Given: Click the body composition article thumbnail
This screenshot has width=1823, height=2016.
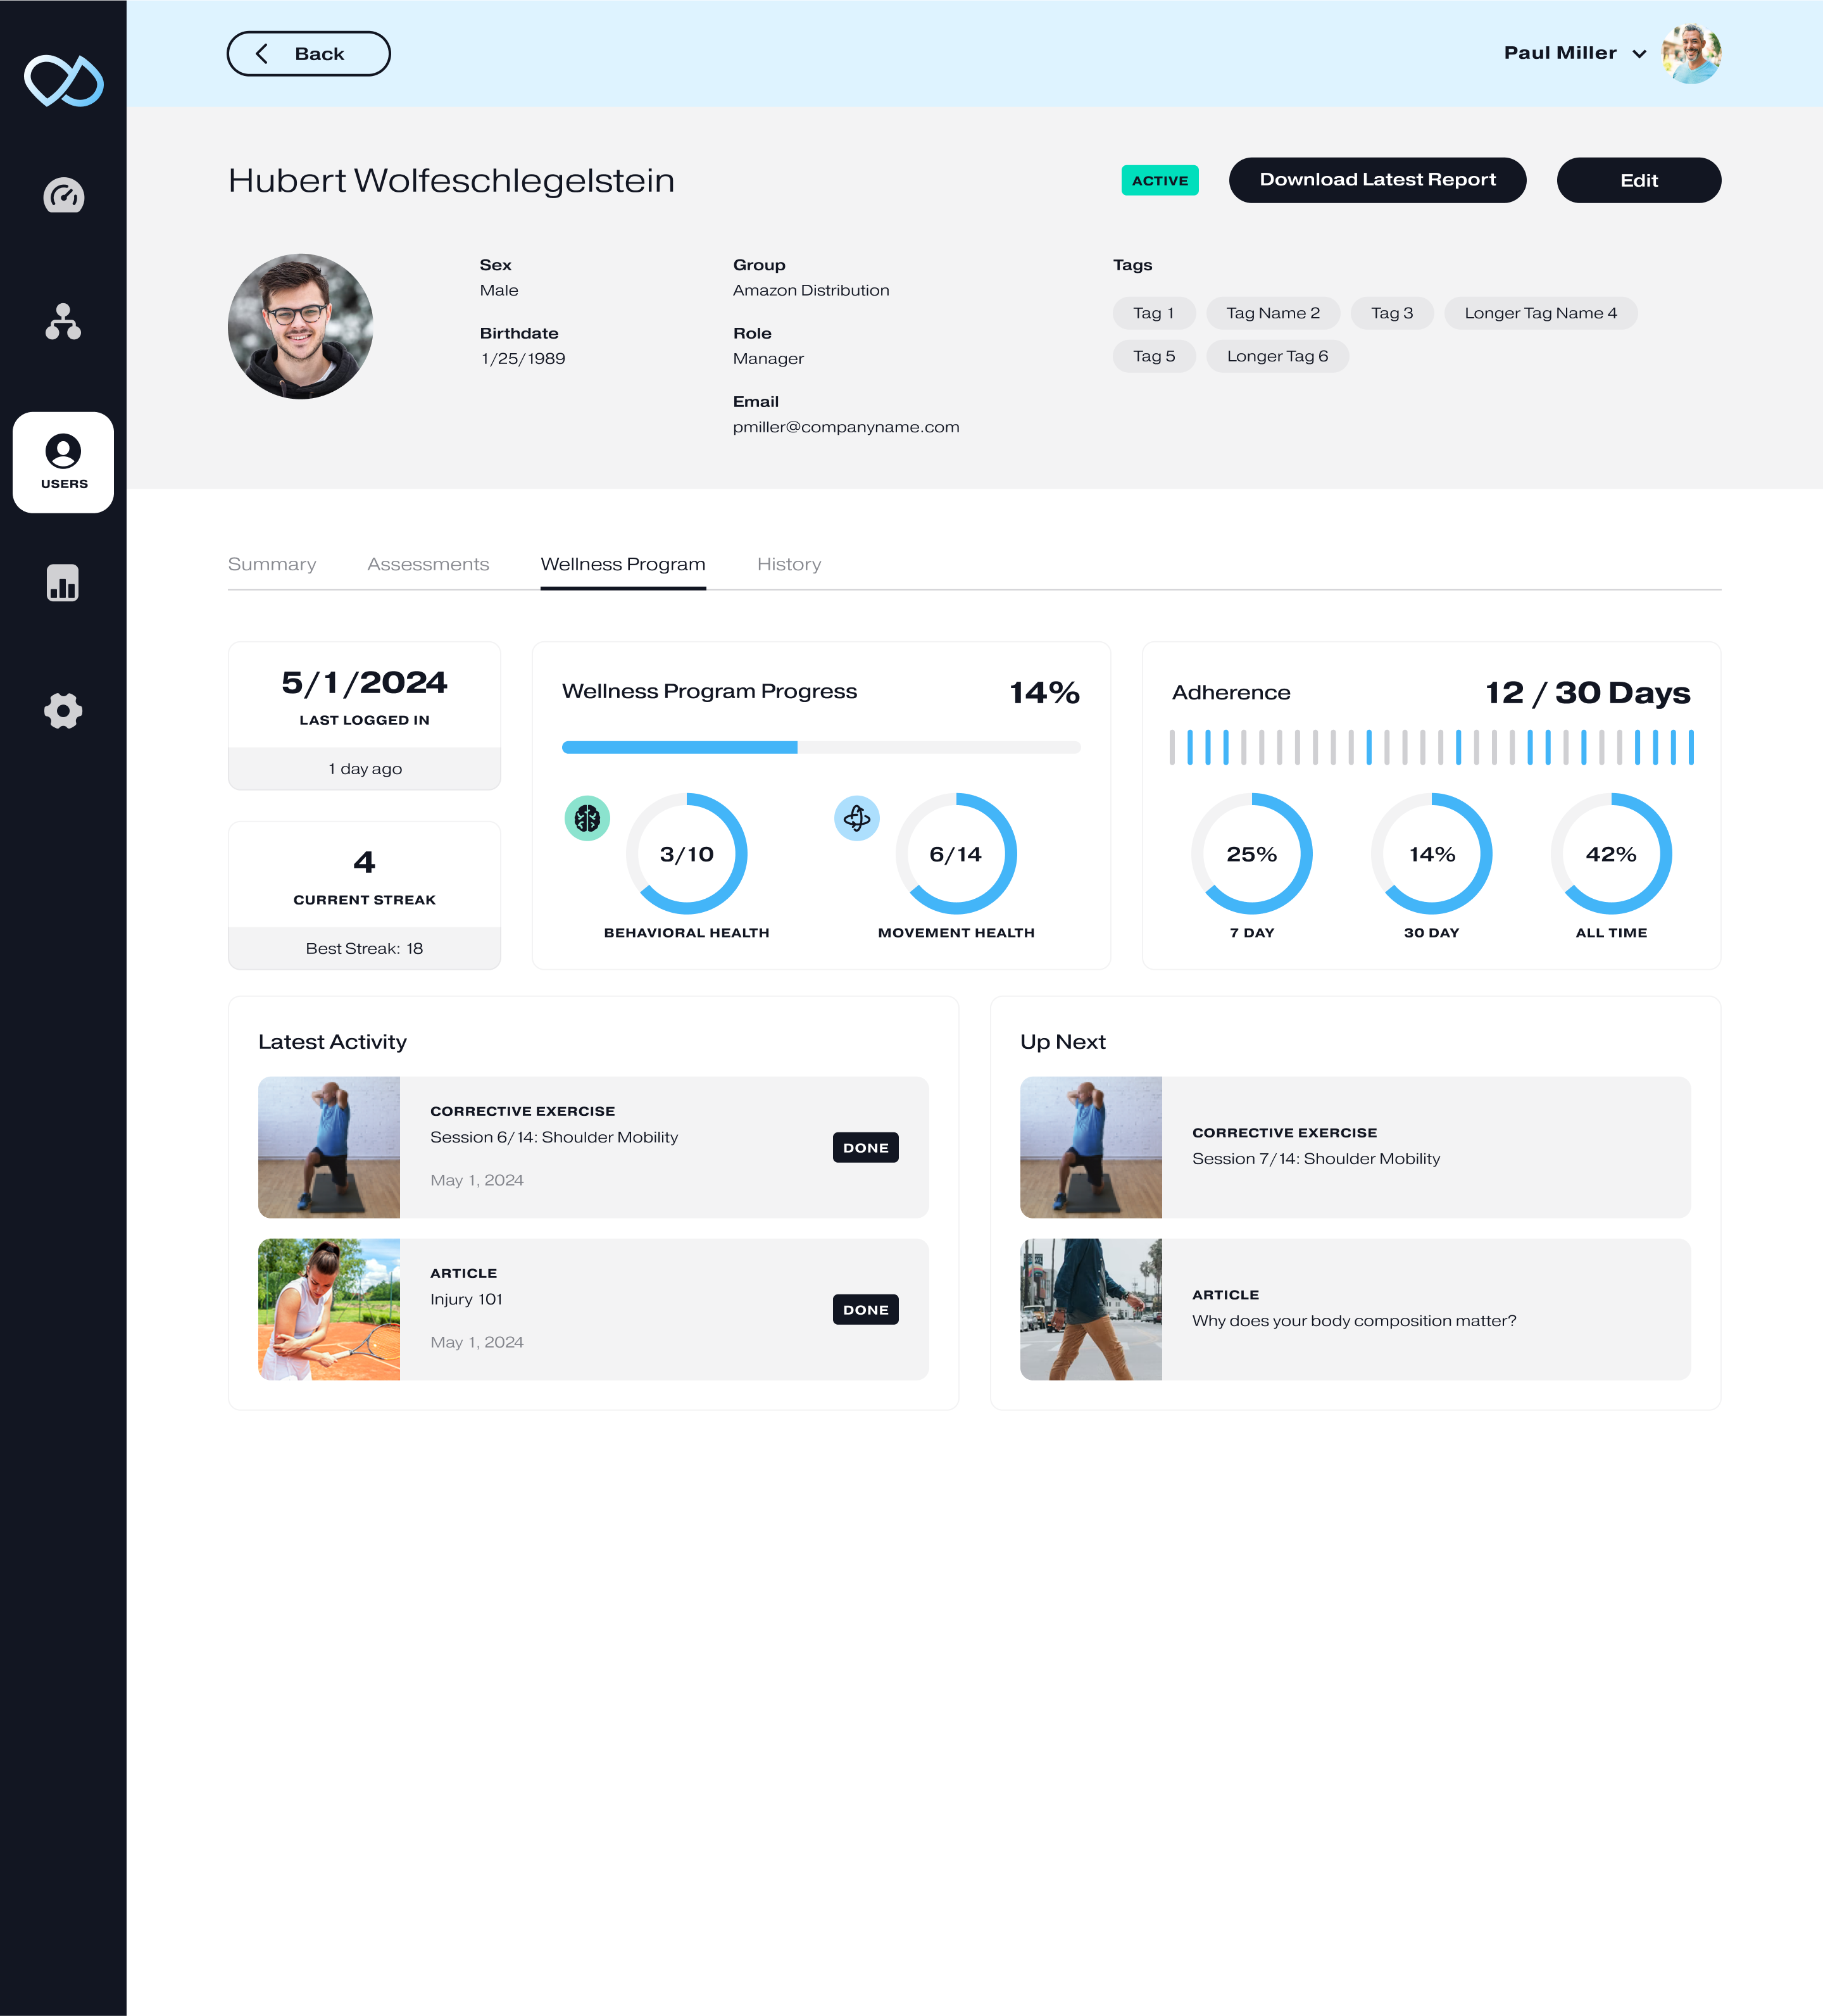Looking at the screenshot, I should [x=1091, y=1309].
